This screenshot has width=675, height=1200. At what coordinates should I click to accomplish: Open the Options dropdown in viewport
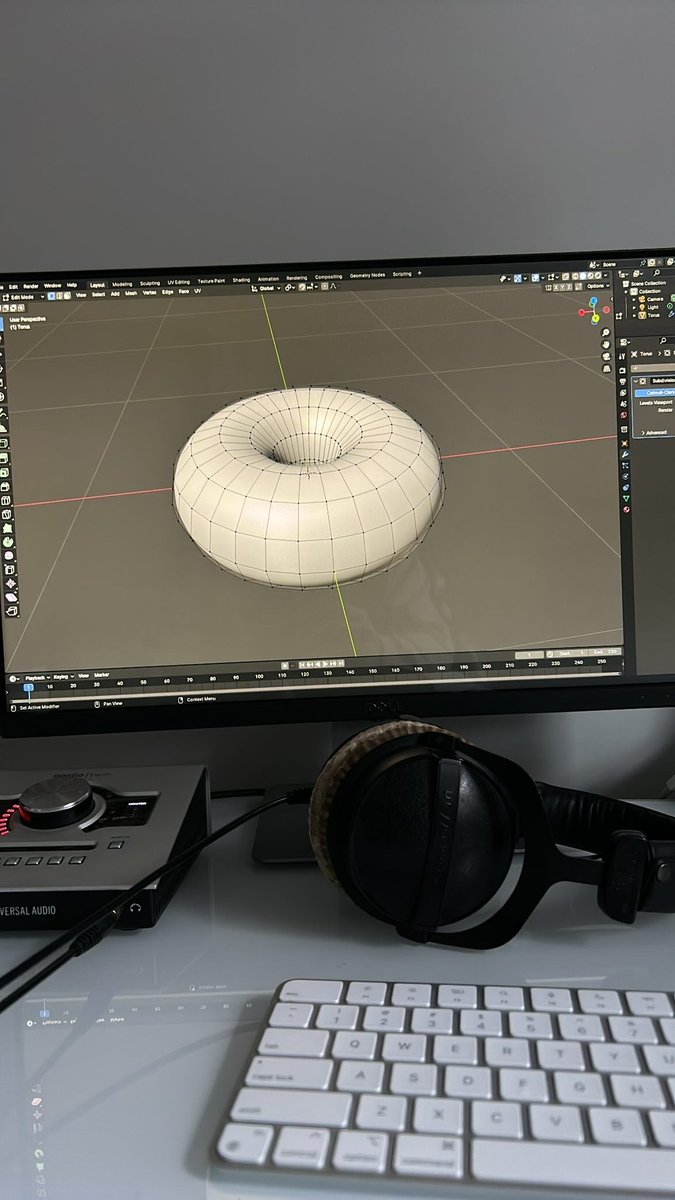[597, 286]
